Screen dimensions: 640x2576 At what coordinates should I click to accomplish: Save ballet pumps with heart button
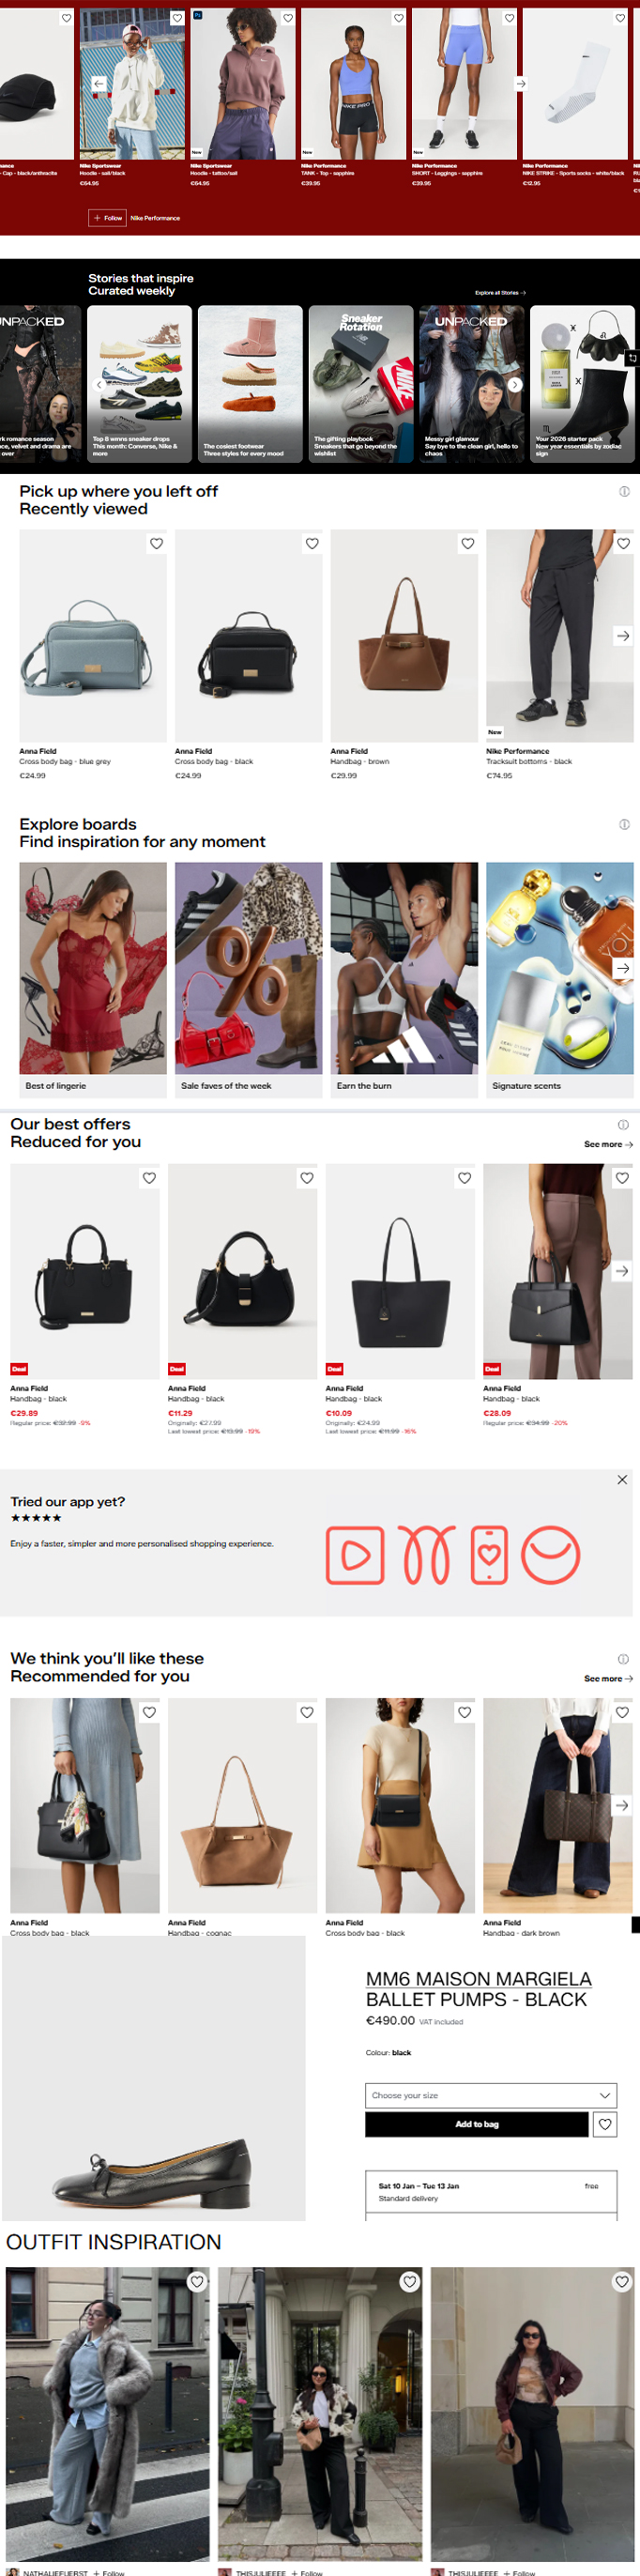tap(605, 2123)
